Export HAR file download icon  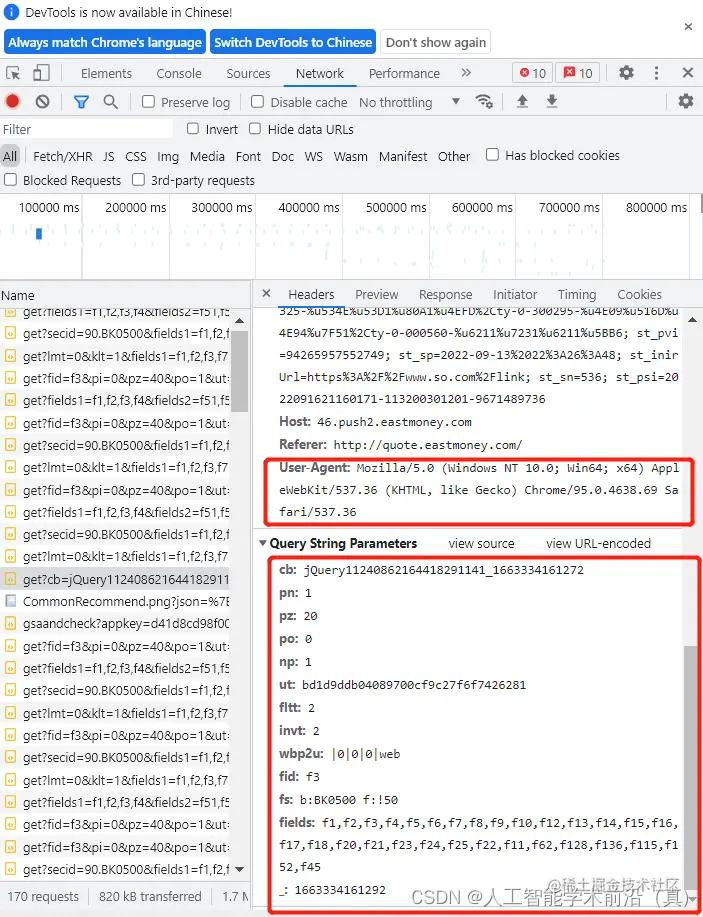click(x=552, y=101)
